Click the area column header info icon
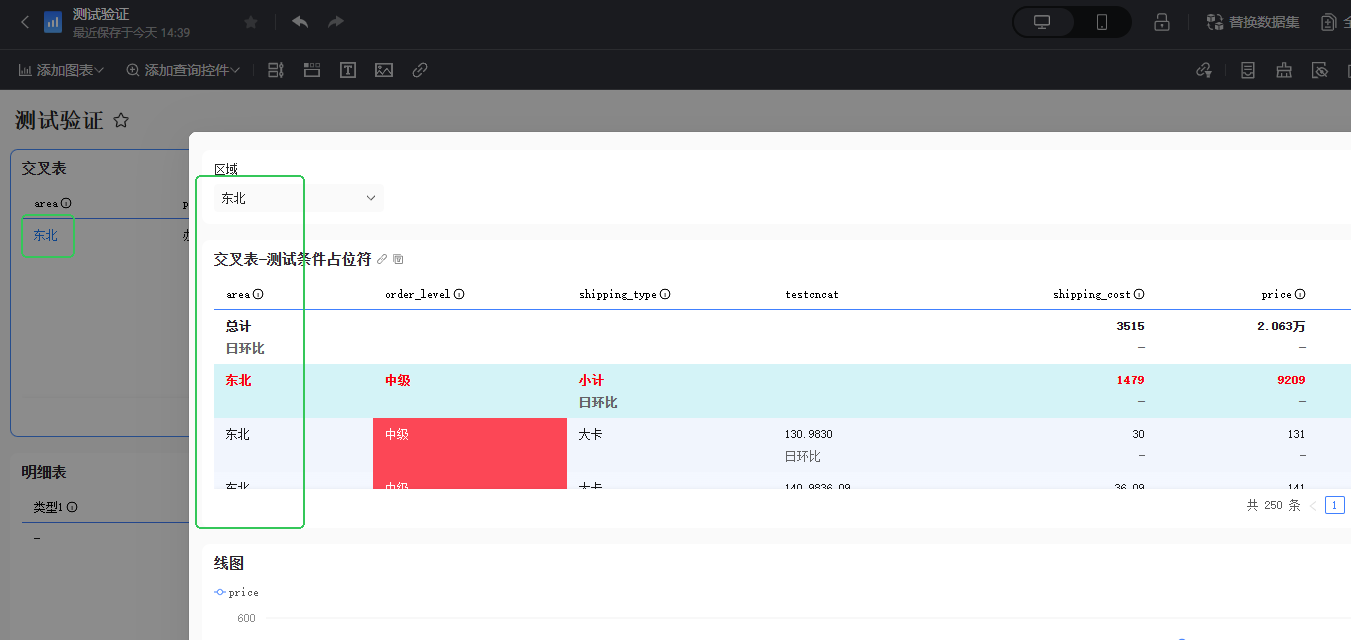The image size is (1351, 640). pos(258,295)
